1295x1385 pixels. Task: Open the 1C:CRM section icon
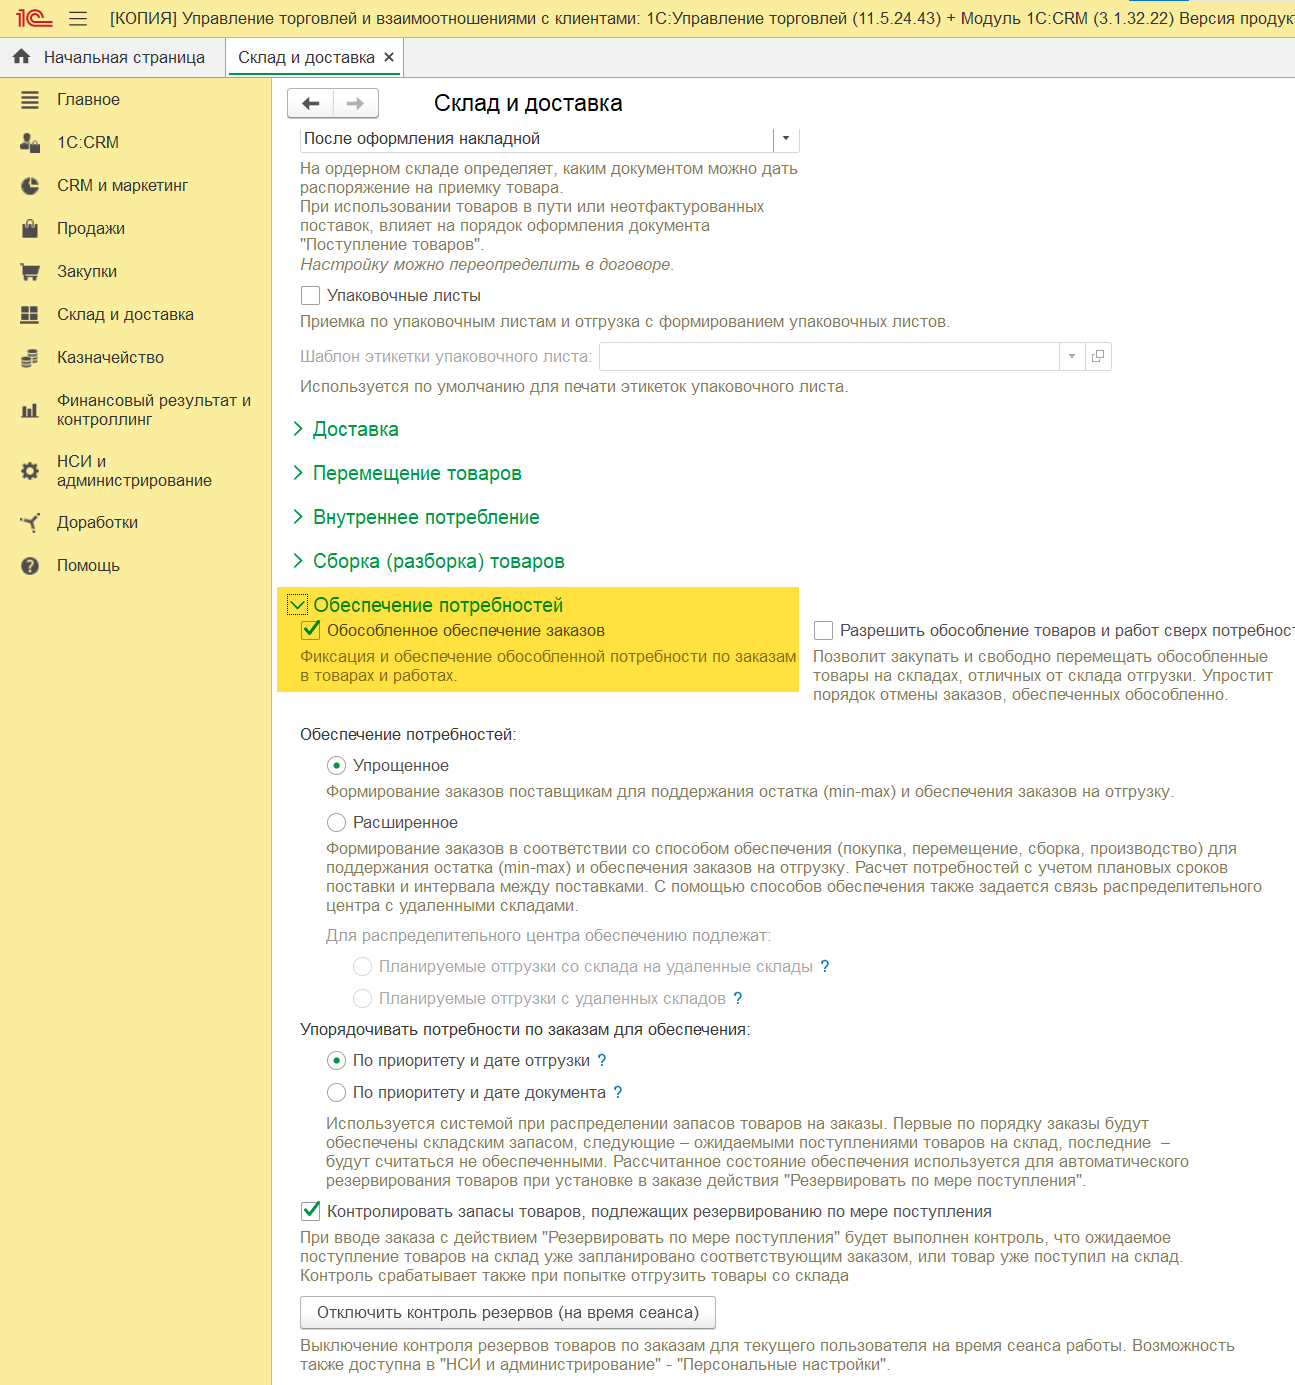[30, 143]
